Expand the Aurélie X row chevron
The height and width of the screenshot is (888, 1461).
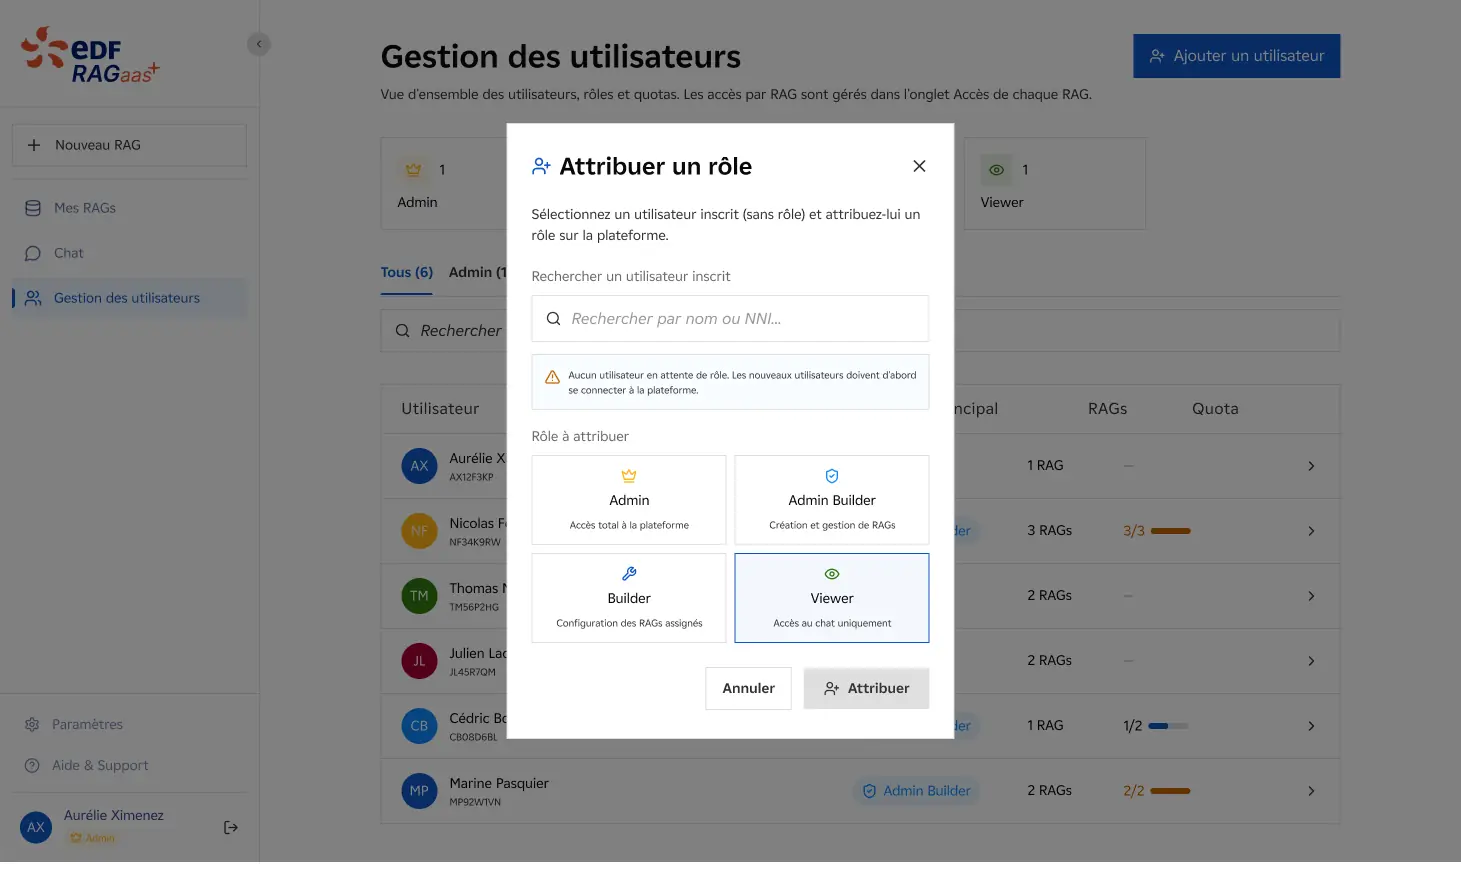(1311, 466)
